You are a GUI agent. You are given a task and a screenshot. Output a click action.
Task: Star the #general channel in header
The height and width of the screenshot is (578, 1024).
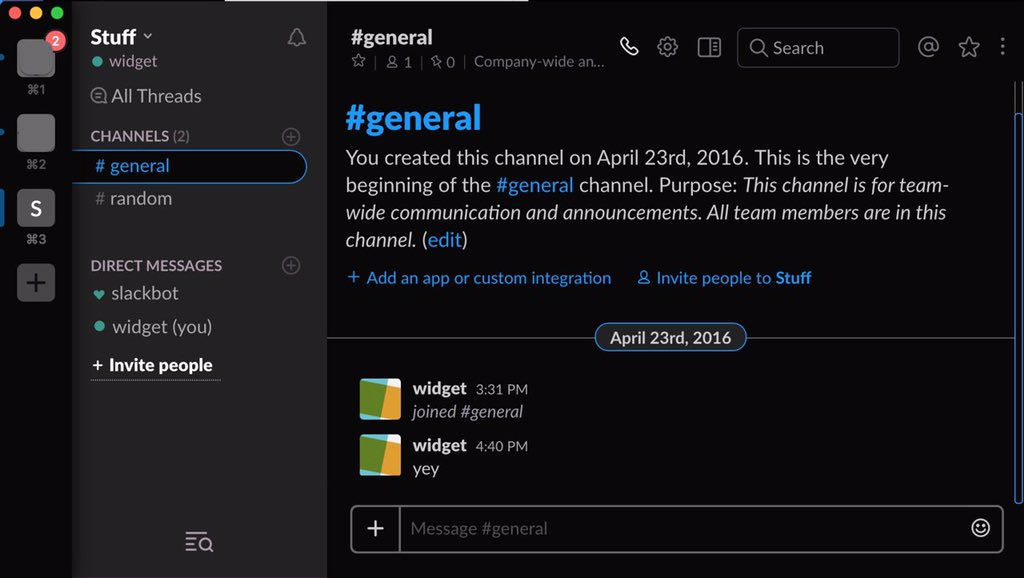359,62
